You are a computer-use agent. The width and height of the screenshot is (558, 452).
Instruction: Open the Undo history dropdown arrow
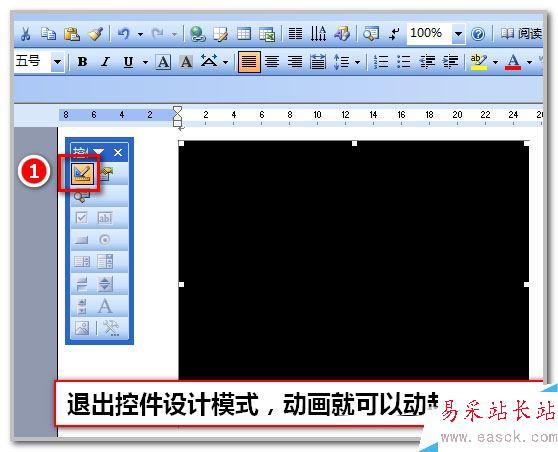tap(141, 35)
